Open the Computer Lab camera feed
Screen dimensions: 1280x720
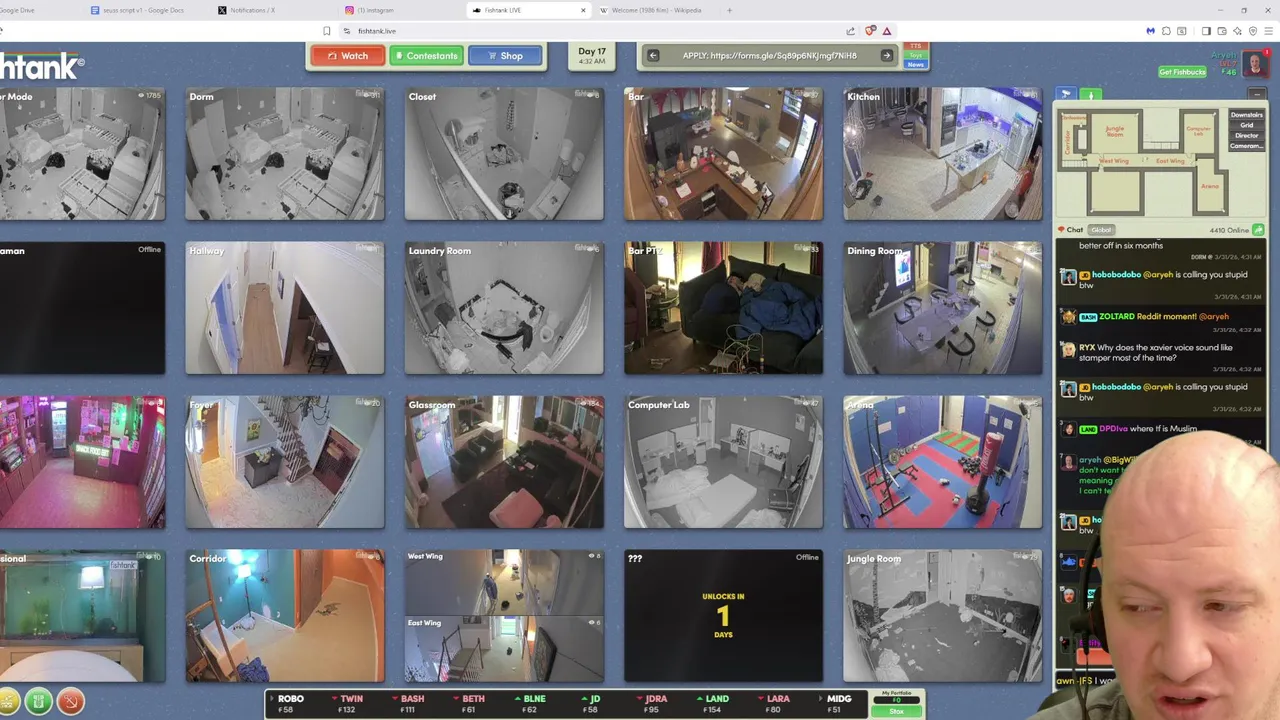tap(723, 462)
